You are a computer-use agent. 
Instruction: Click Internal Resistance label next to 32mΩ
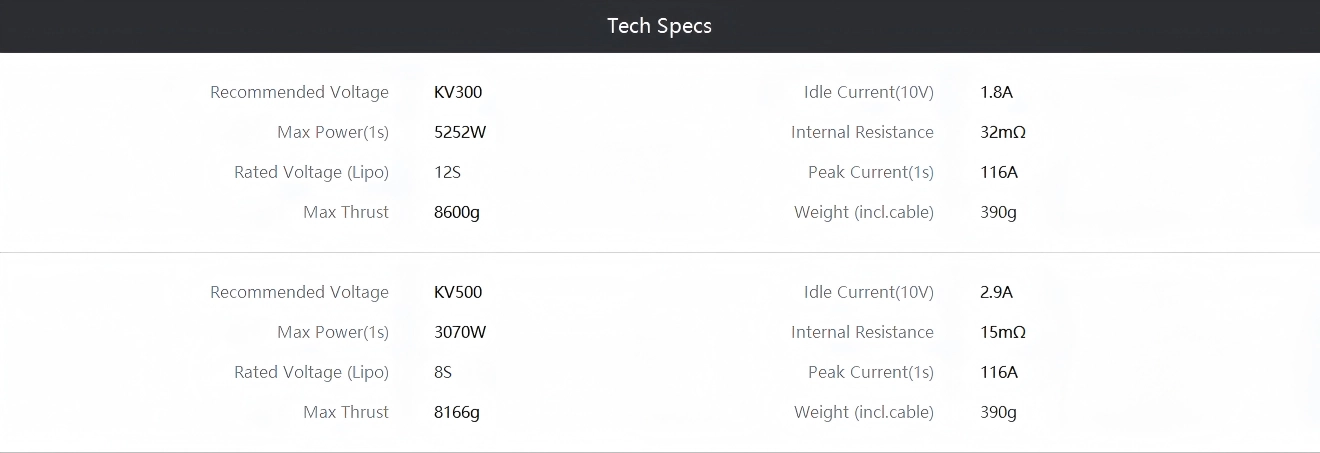pos(862,132)
